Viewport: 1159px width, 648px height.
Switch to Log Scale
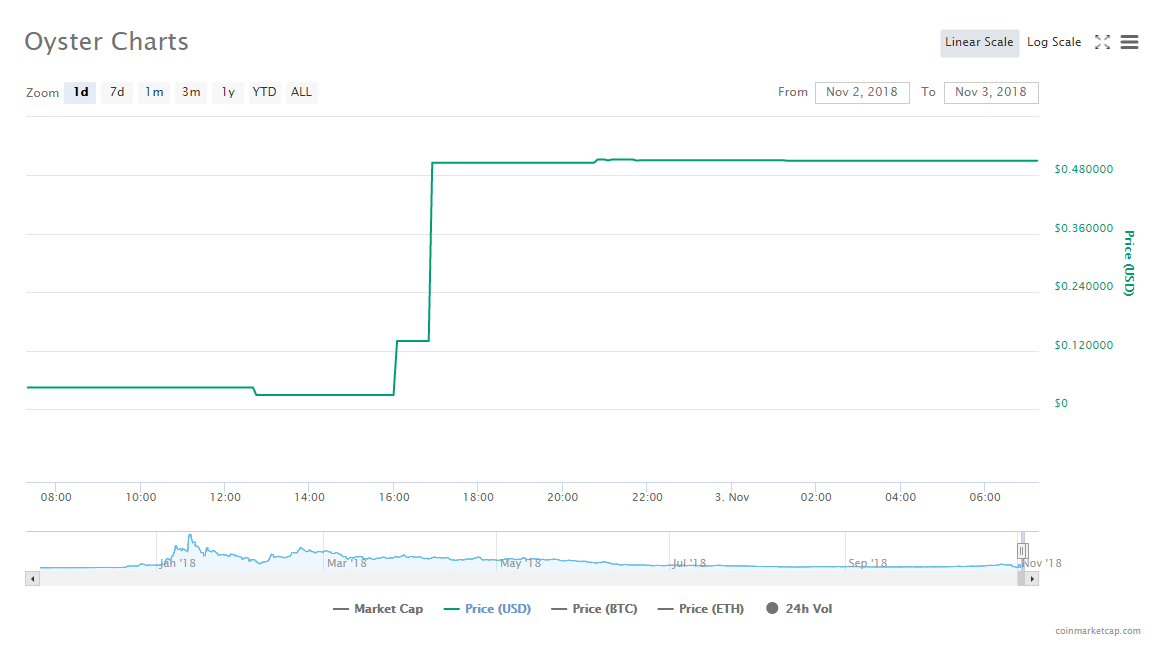(x=1054, y=42)
